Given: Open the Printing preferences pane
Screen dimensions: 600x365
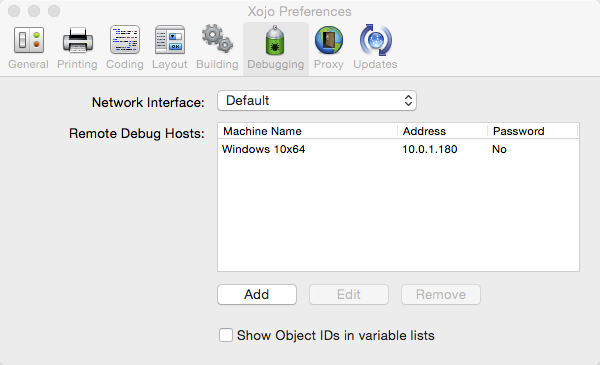Looking at the screenshot, I should tap(77, 48).
